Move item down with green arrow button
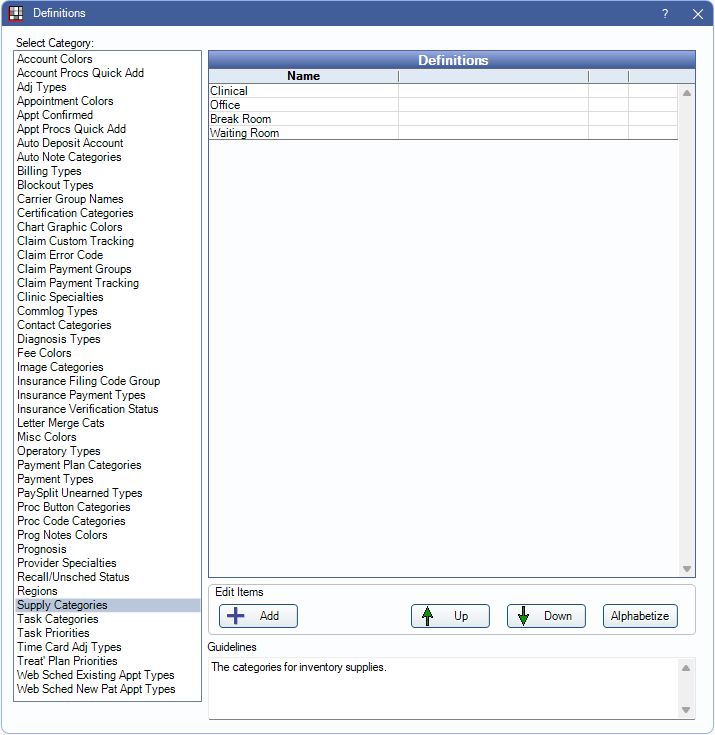Image resolution: width=715 pixels, height=735 pixels. coord(546,616)
